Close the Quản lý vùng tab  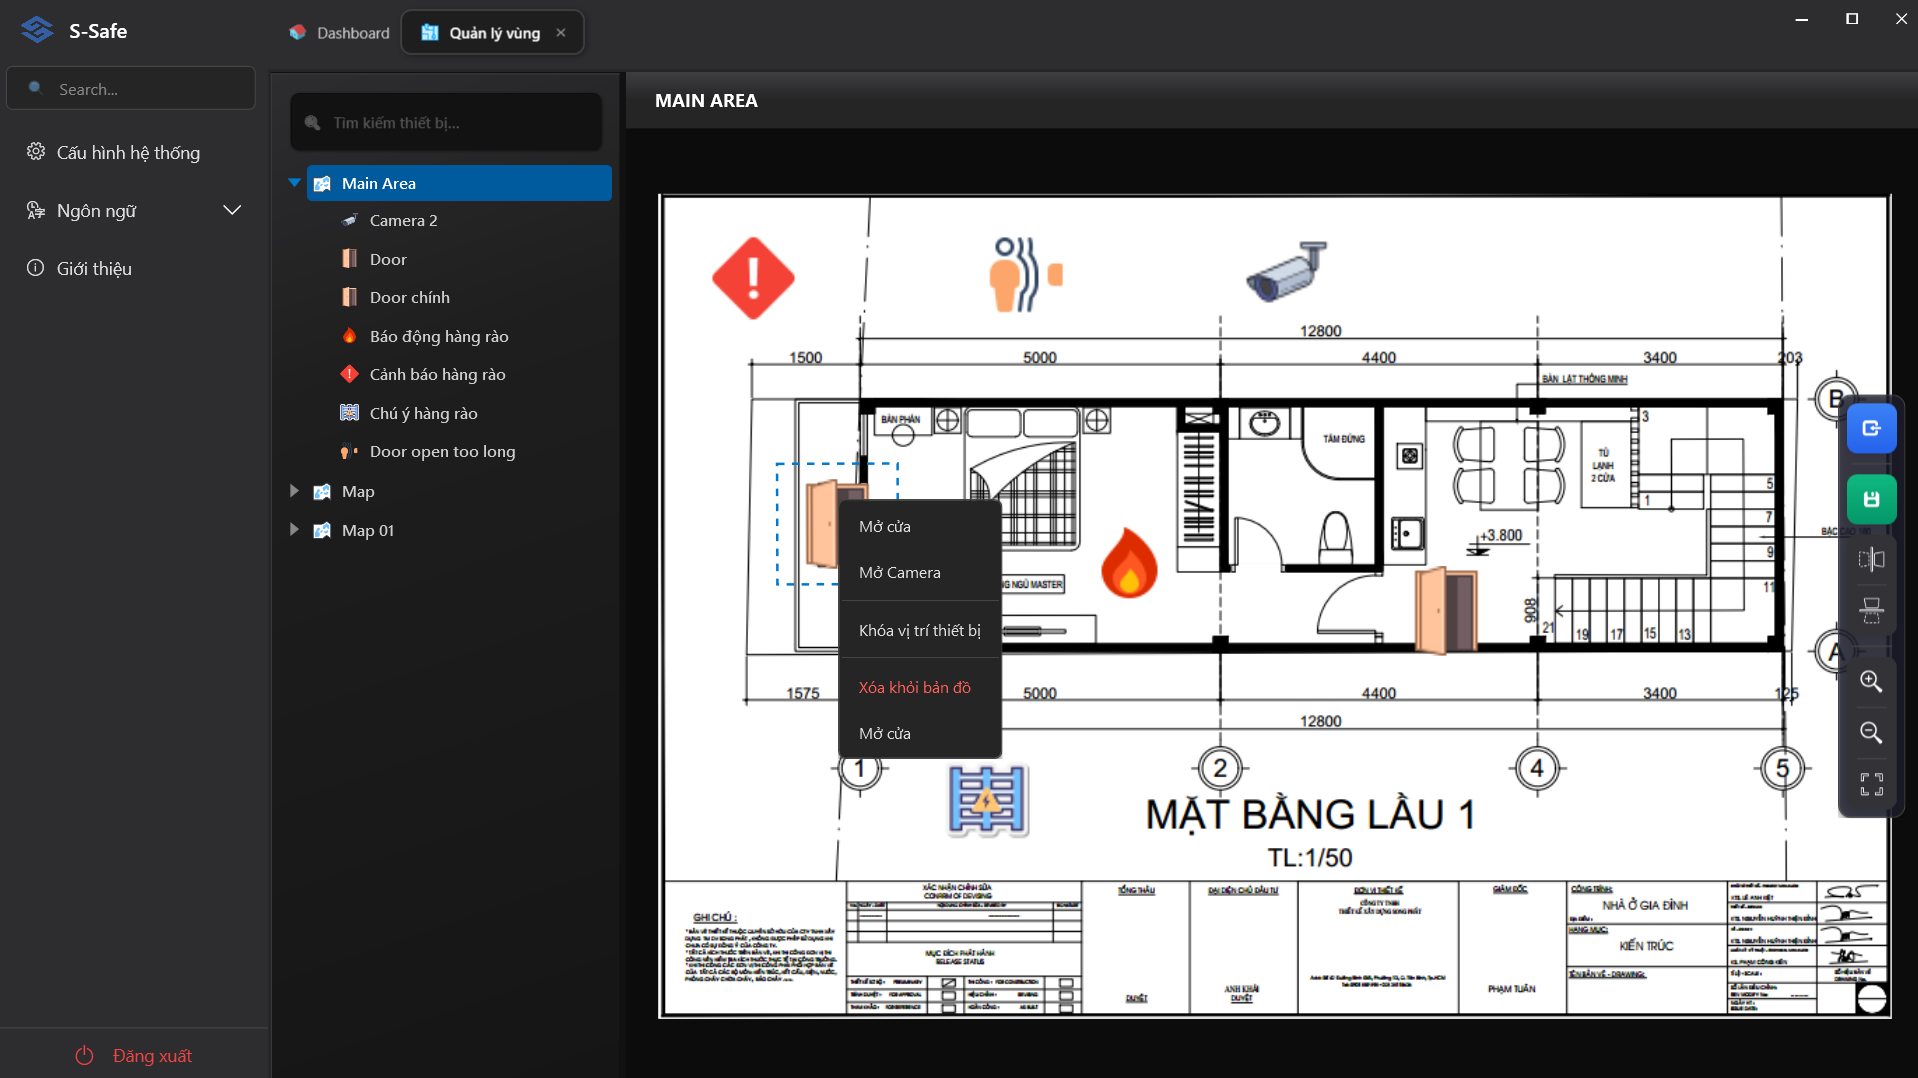(x=561, y=33)
